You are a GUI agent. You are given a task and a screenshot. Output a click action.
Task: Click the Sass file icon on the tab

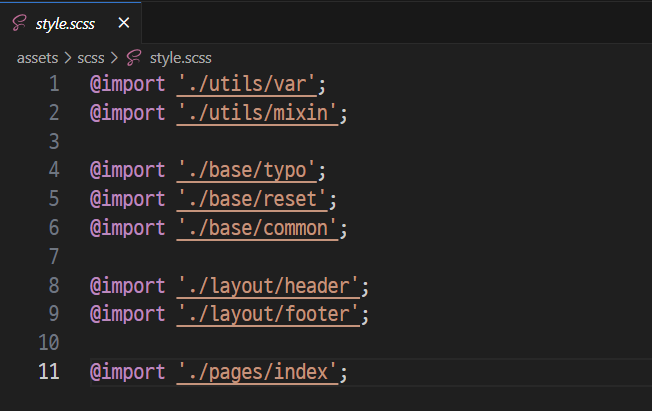tap(19, 23)
